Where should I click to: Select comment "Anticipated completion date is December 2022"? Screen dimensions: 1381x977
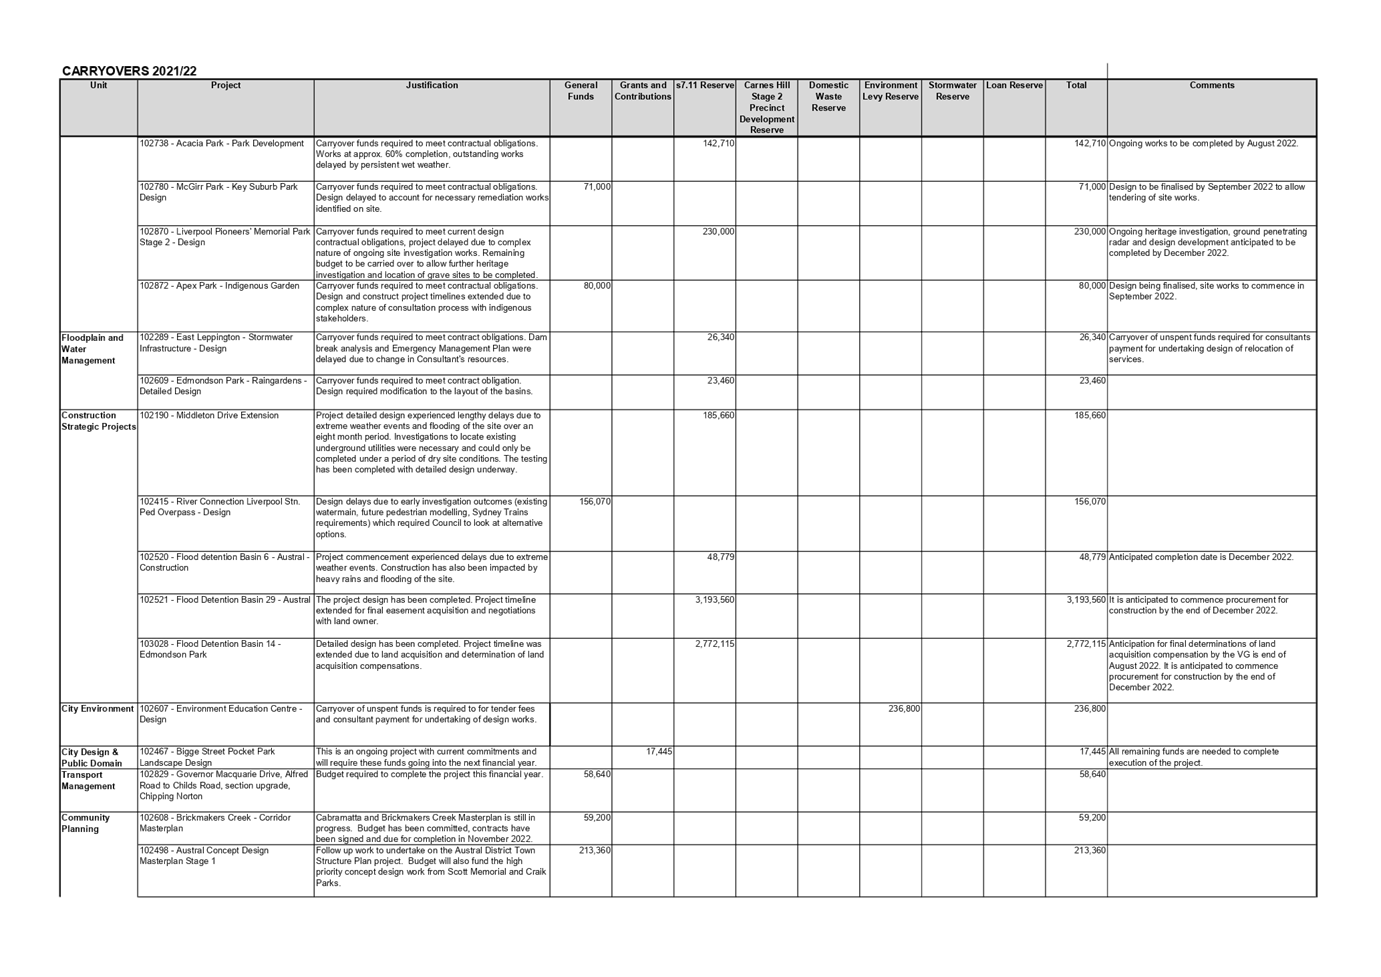tap(1201, 557)
